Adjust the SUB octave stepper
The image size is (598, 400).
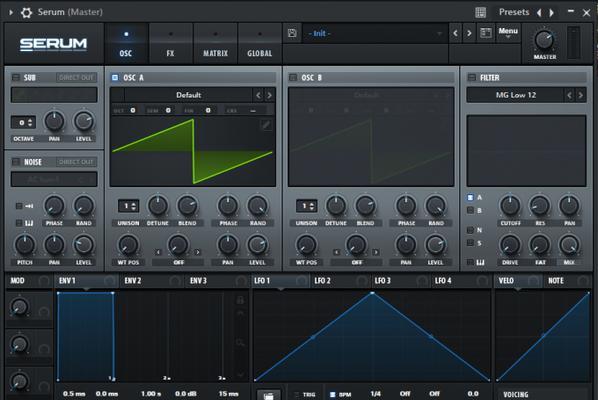pos(23,122)
